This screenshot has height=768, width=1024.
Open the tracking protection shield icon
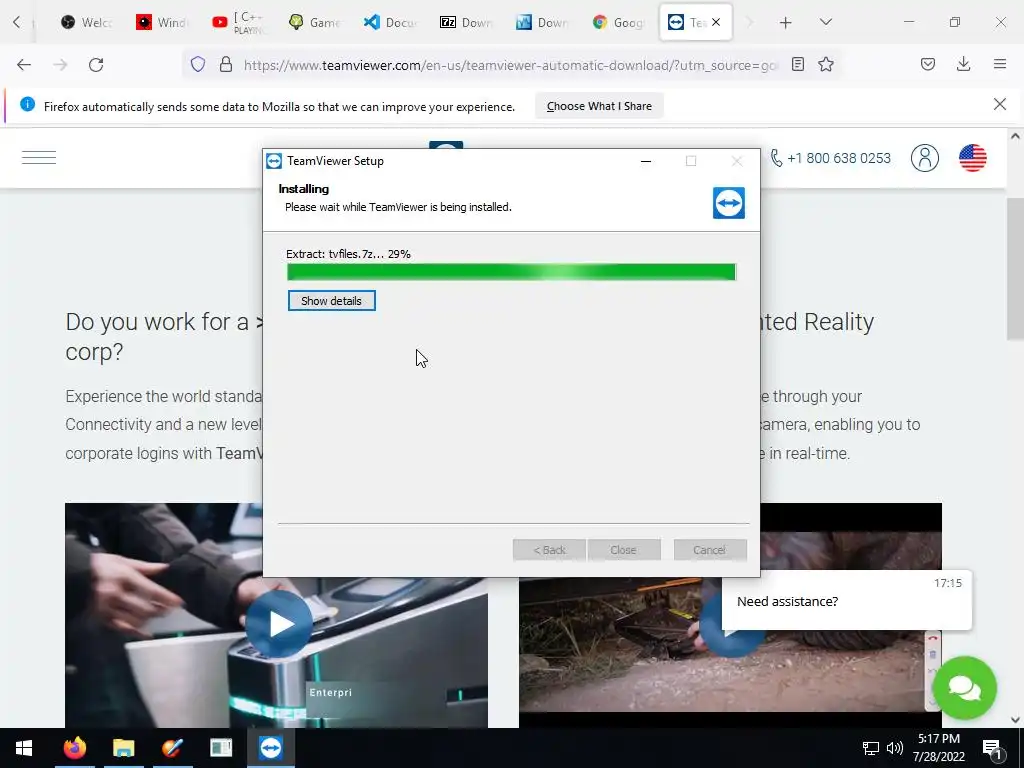(x=198, y=64)
